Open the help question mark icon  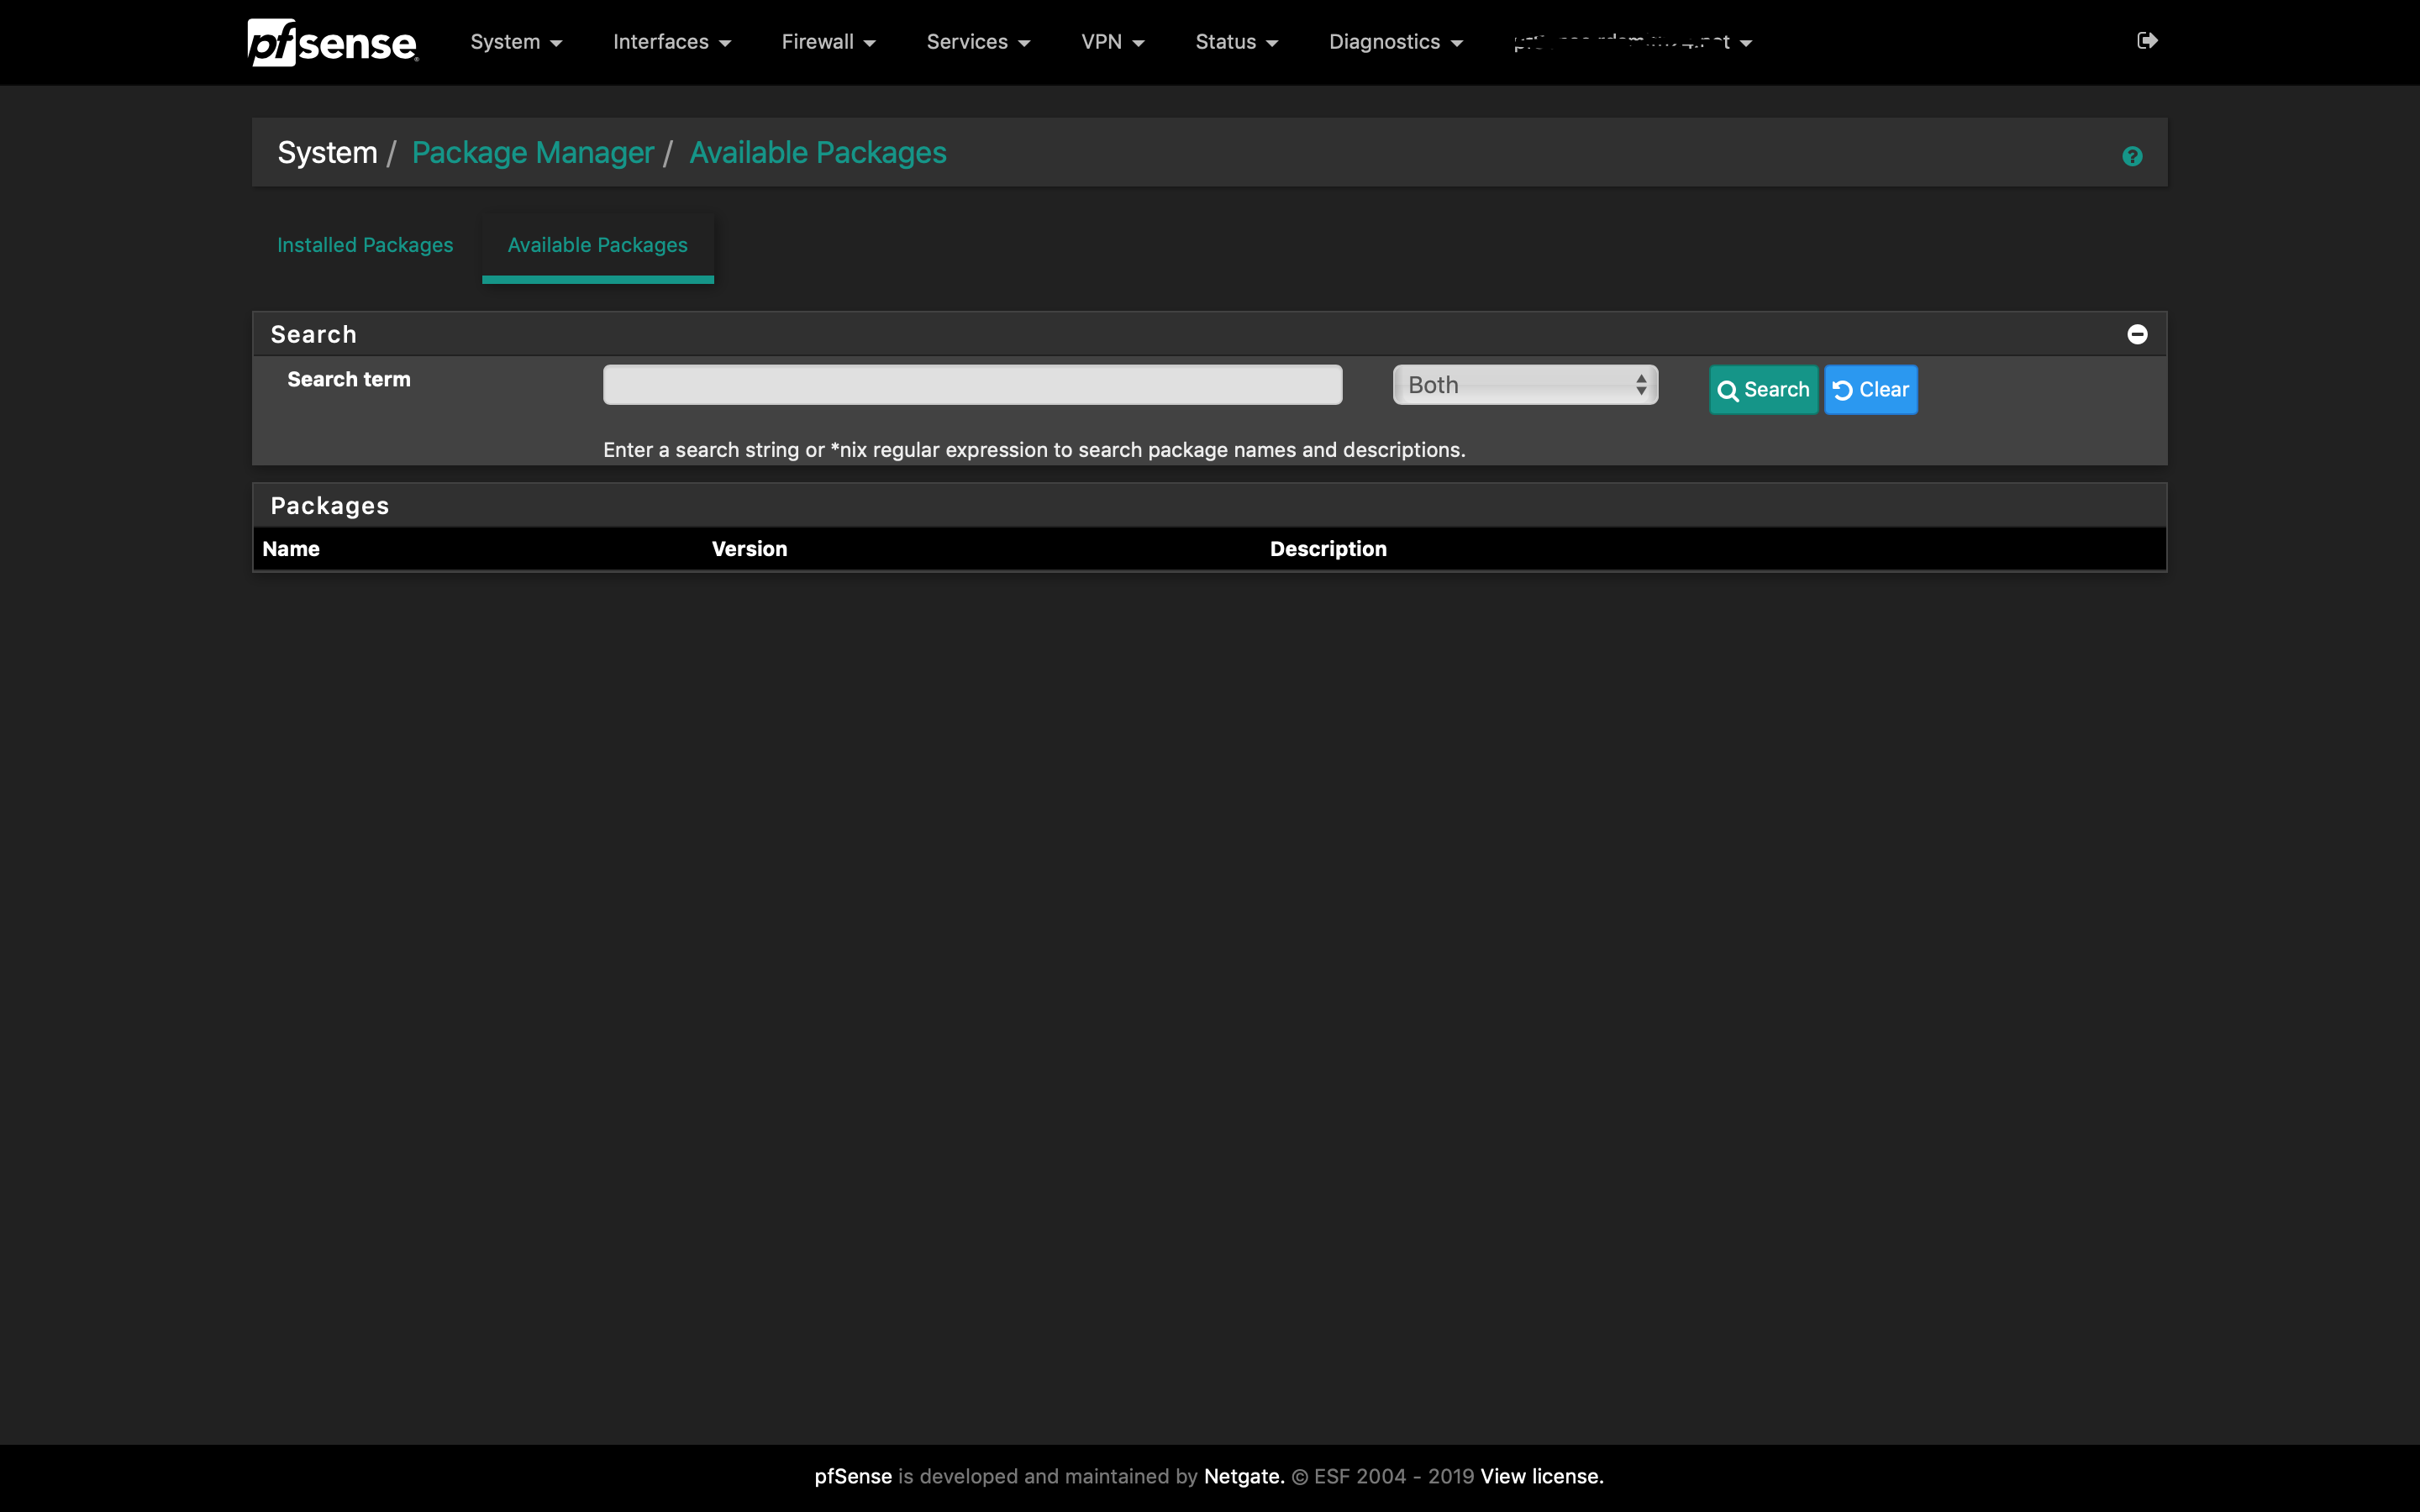(x=2132, y=156)
